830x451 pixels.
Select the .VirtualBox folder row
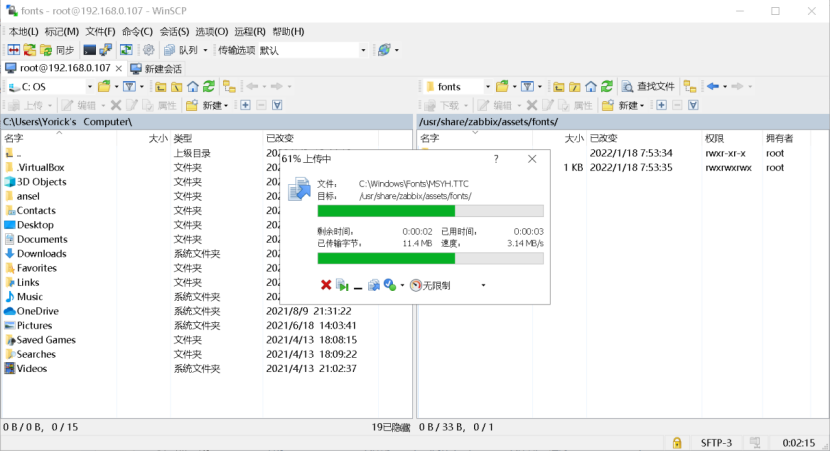tap(35, 167)
